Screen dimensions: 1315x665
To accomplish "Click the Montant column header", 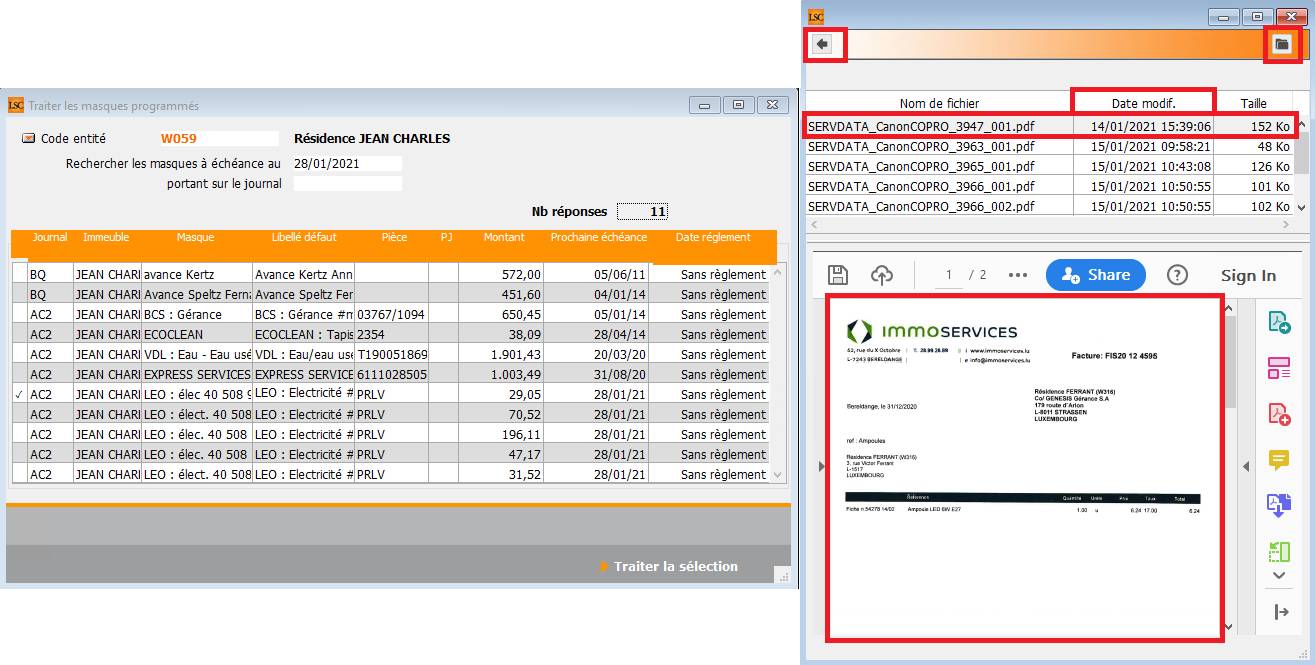I will coord(504,238).
